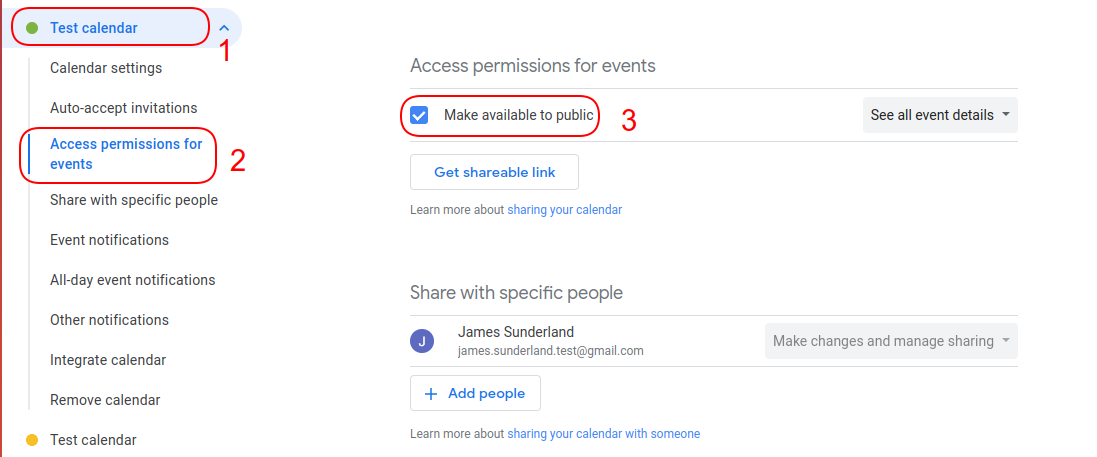Click Get shareable link button

(x=494, y=172)
